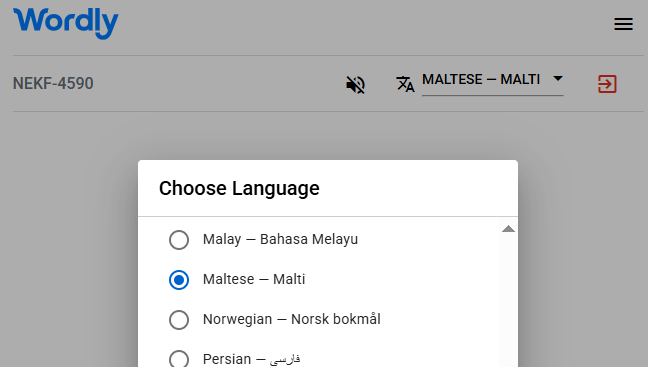The height and width of the screenshot is (367, 648).
Task: Click the language list scrollbar track
Action: click(508, 300)
